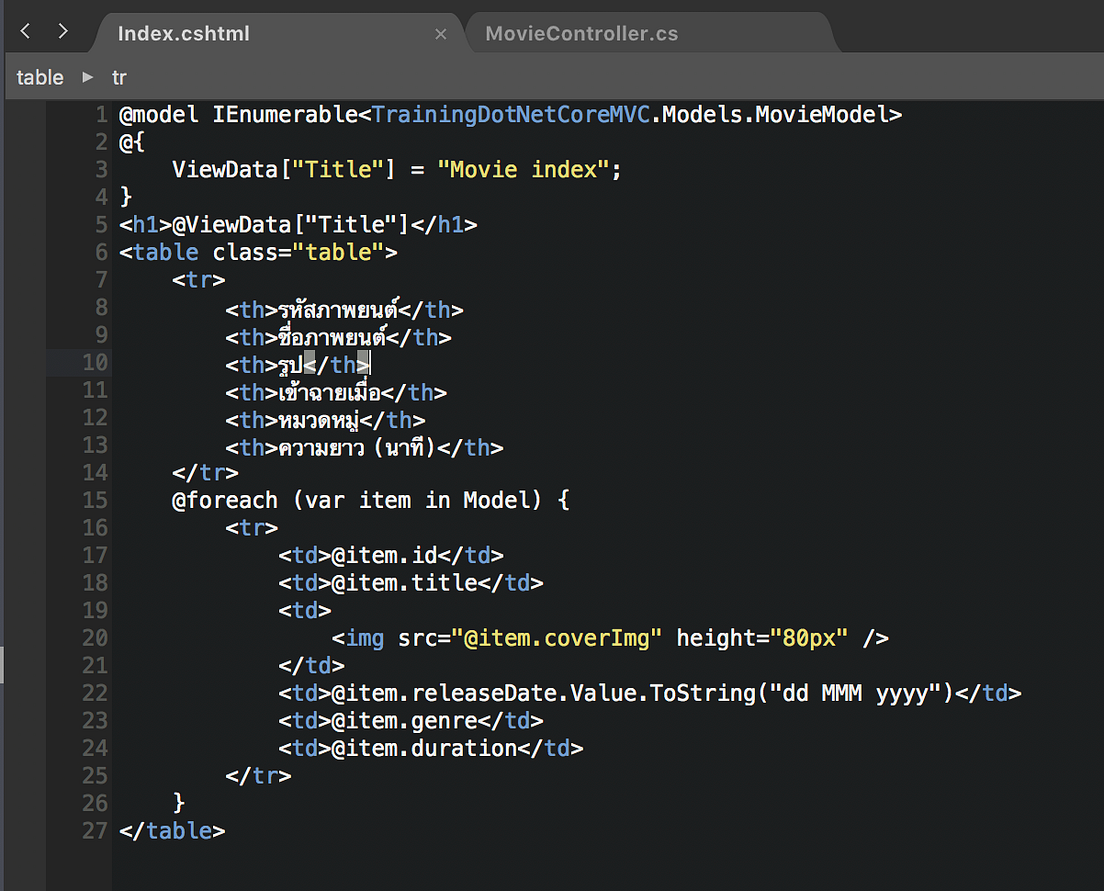This screenshot has height=891, width=1104.
Task: Click the back navigation arrow
Action: click(x=24, y=29)
